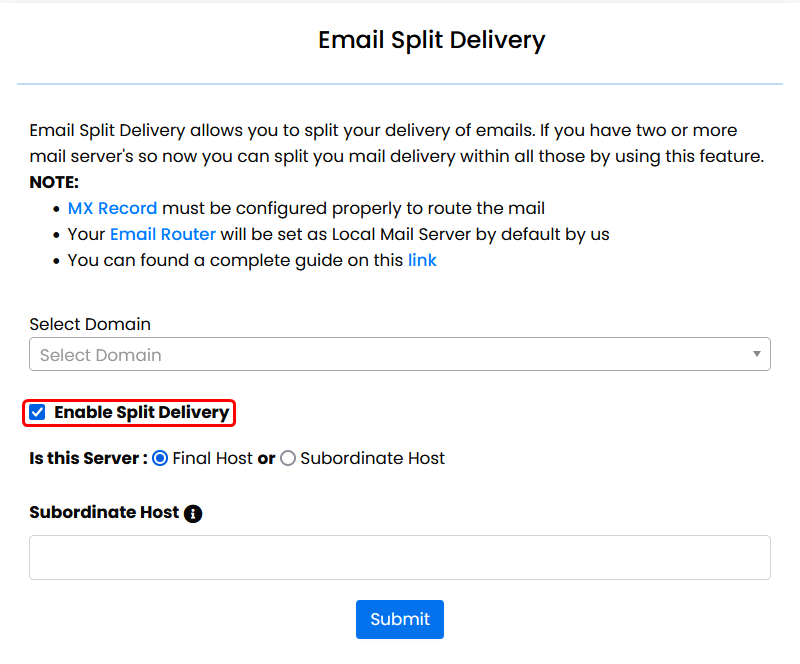This screenshot has width=800, height=664.
Task: Click the bold 'NOTE:' text
Action: 54,182
